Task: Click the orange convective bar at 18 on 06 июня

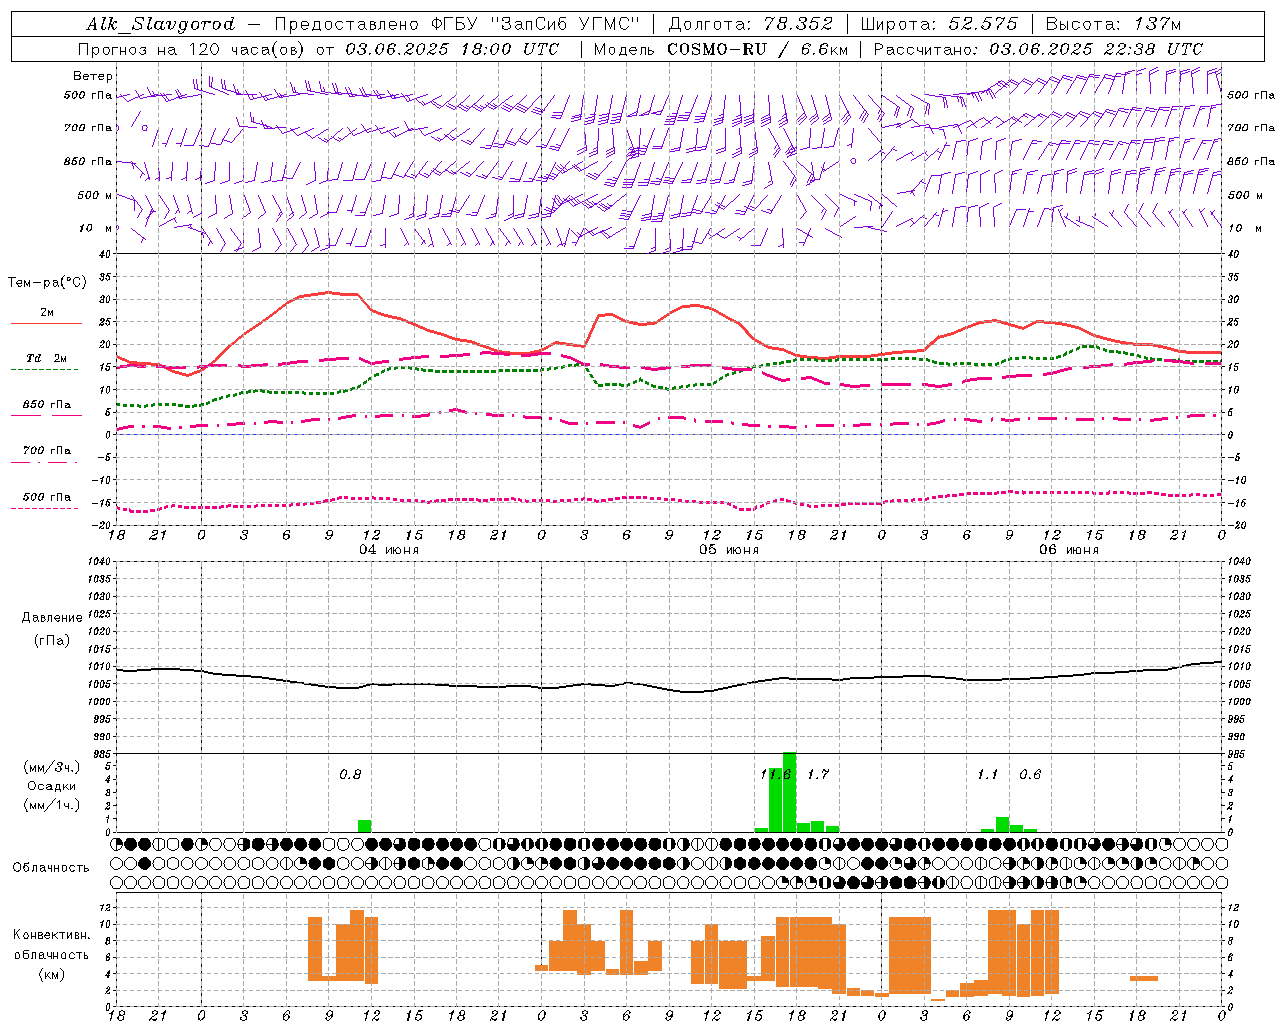Action: coord(1144,978)
